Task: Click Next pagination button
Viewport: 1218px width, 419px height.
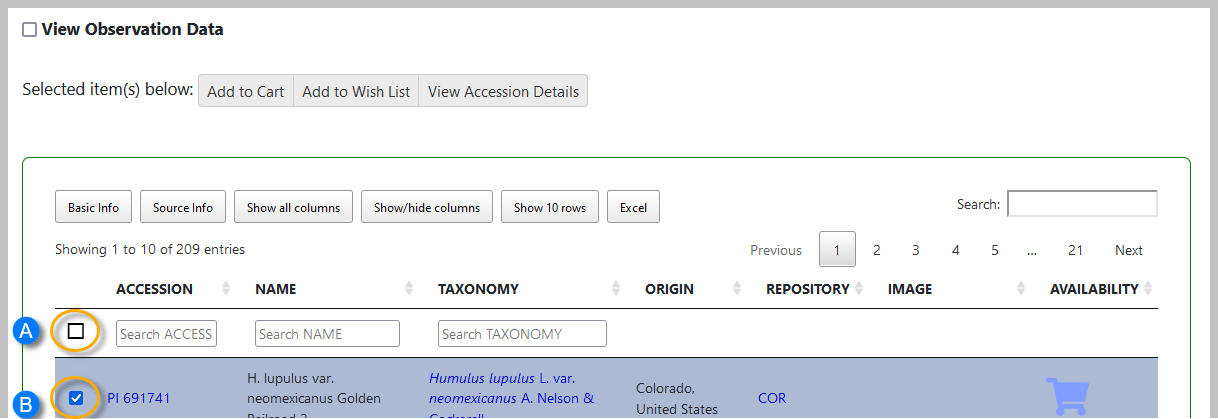Action: click(1128, 250)
